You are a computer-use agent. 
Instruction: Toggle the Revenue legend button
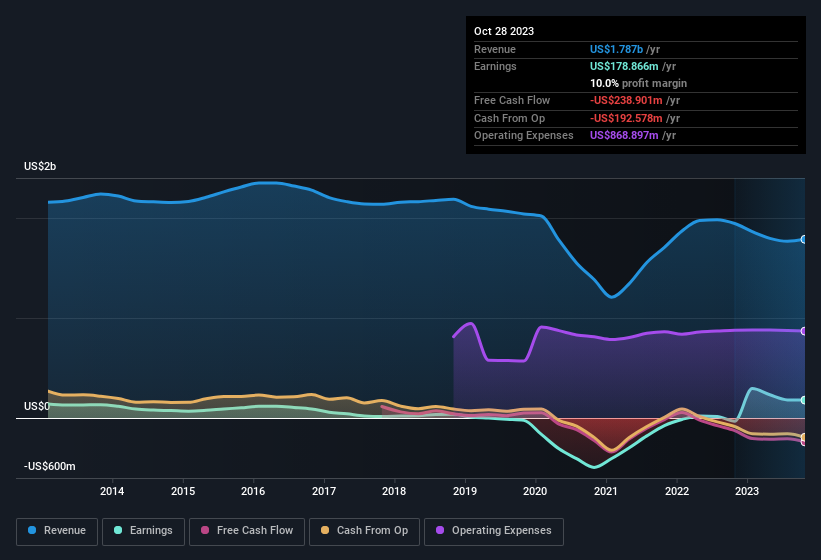pyautogui.click(x=57, y=531)
